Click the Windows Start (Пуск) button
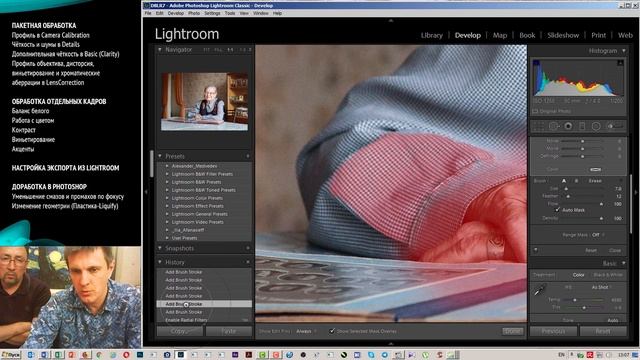The height and width of the screenshot is (360, 640). click(x=11, y=355)
